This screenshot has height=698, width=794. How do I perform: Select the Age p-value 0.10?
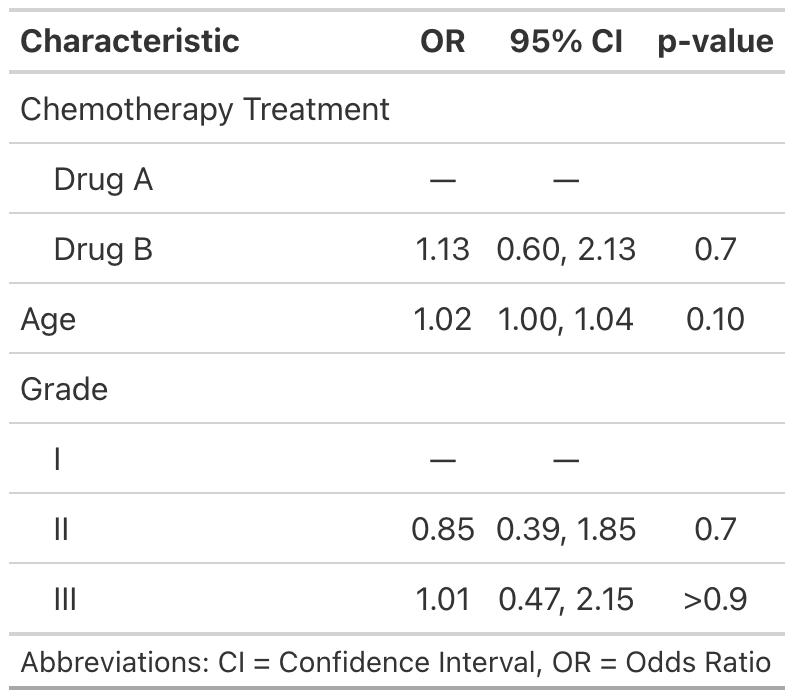(716, 319)
